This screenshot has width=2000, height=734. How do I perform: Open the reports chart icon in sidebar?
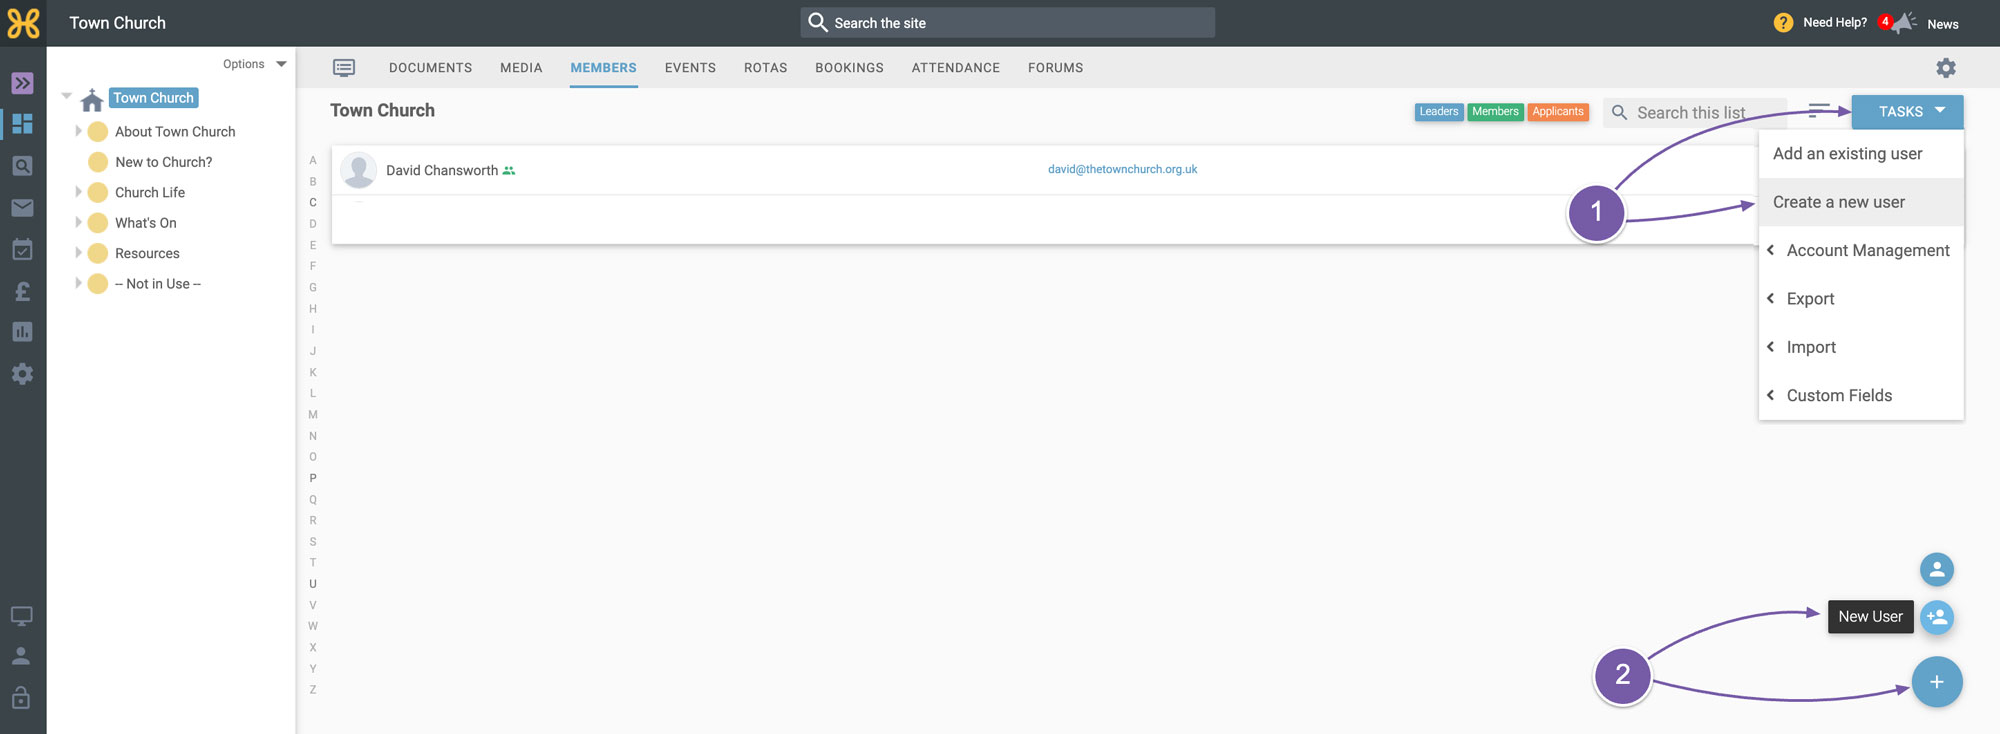point(22,332)
